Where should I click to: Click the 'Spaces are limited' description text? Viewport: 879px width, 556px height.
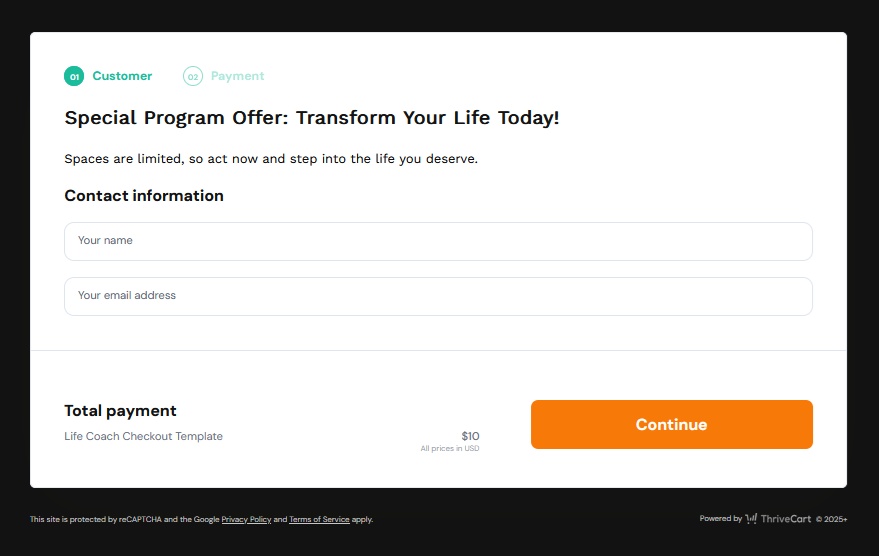pyautogui.click(x=271, y=159)
